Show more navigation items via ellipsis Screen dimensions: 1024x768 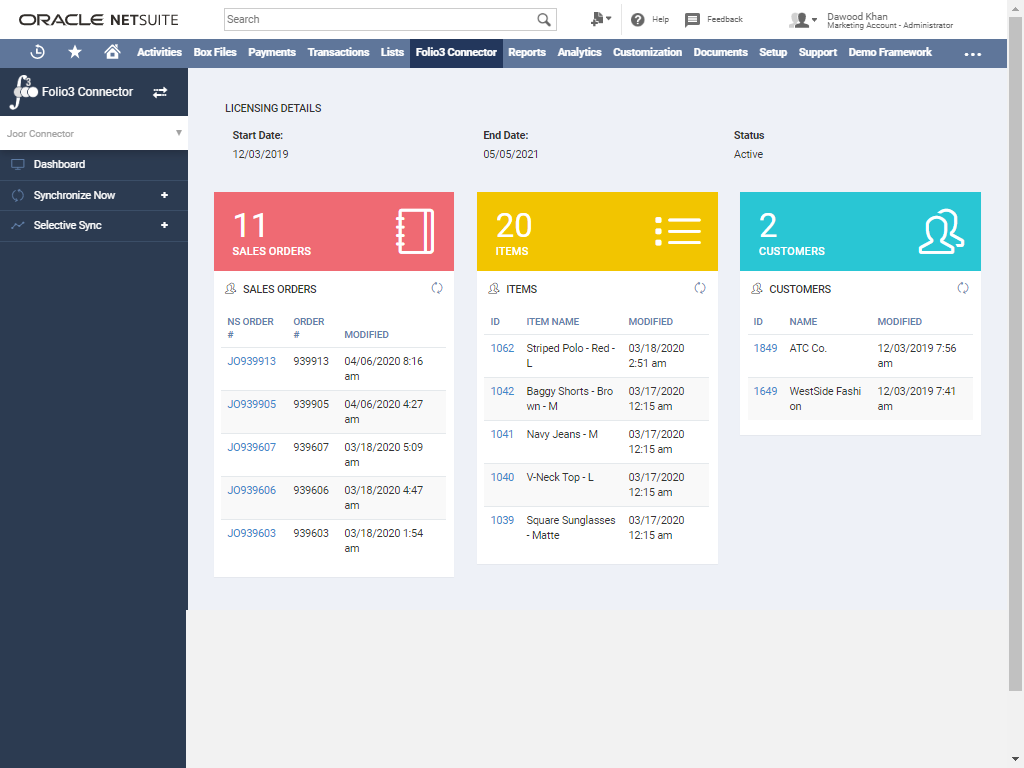tap(972, 54)
